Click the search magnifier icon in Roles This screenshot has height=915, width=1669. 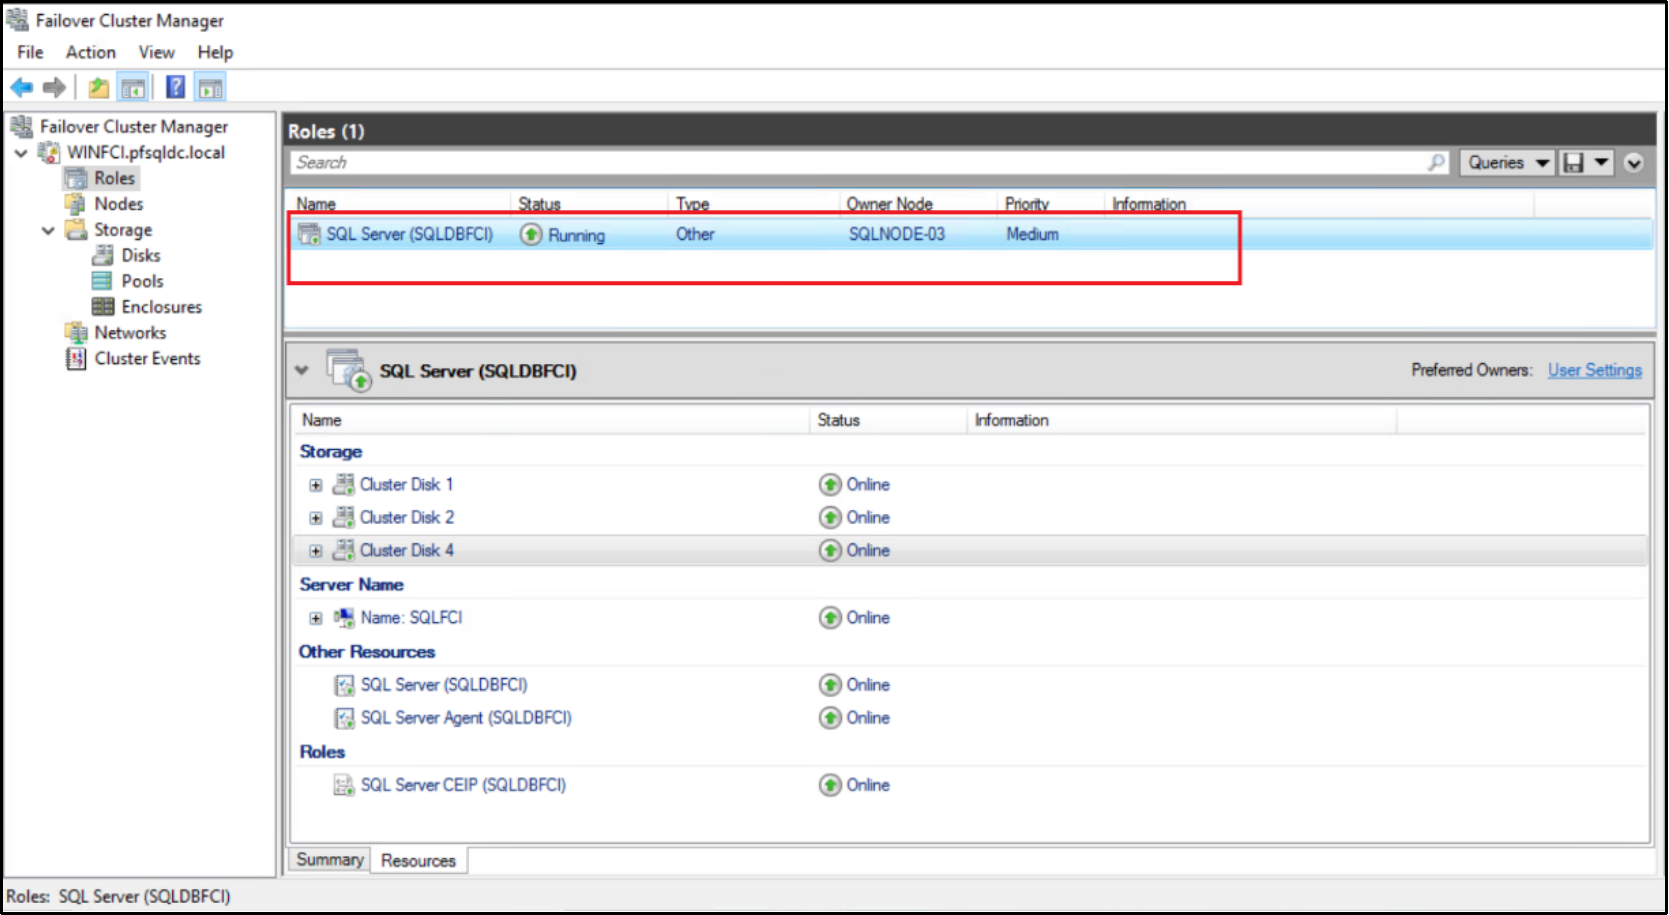click(1437, 162)
